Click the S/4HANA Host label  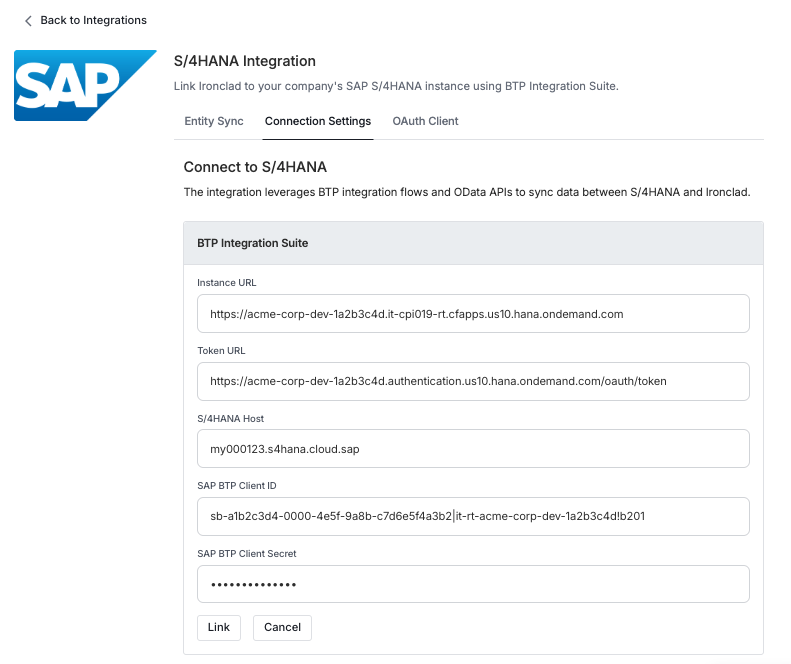tap(231, 418)
